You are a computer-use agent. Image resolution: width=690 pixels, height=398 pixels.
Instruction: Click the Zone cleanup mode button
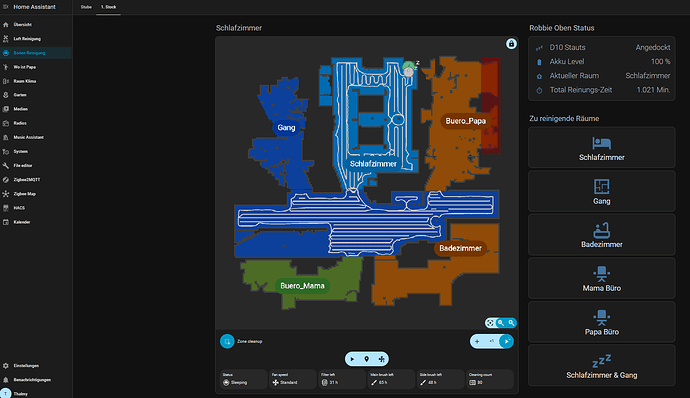click(x=227, y=341)
